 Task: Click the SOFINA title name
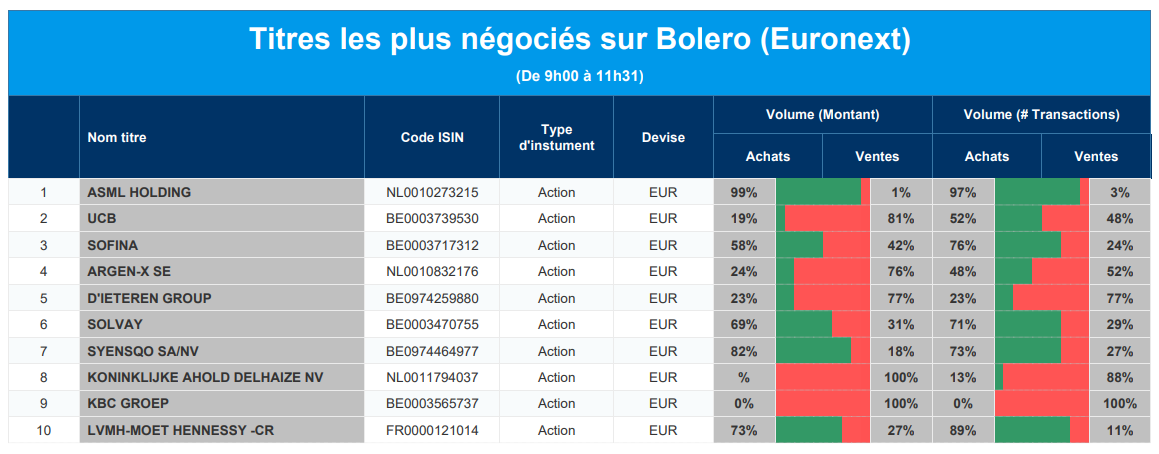click(113, 245)
